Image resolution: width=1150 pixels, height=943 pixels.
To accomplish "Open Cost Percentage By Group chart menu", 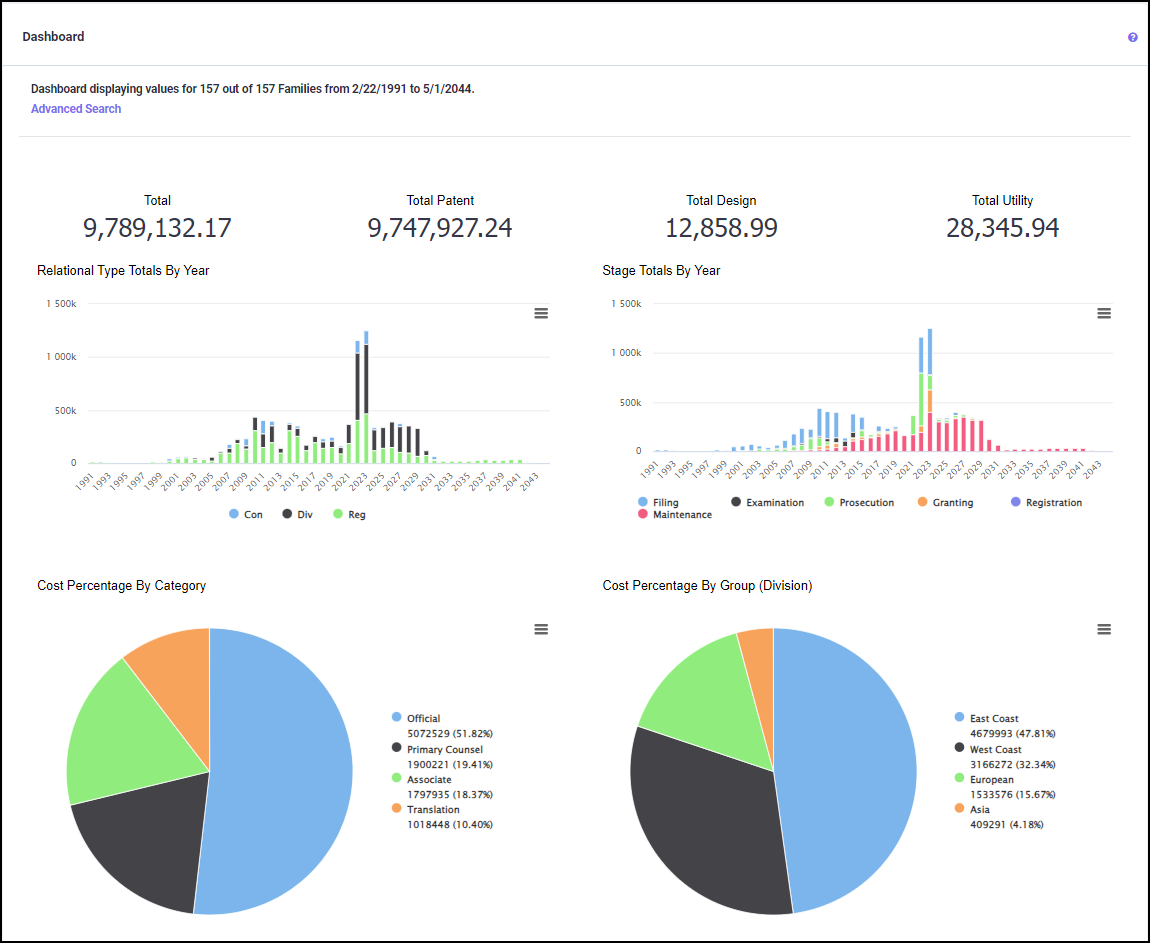I will click(x=1104, y=629).
